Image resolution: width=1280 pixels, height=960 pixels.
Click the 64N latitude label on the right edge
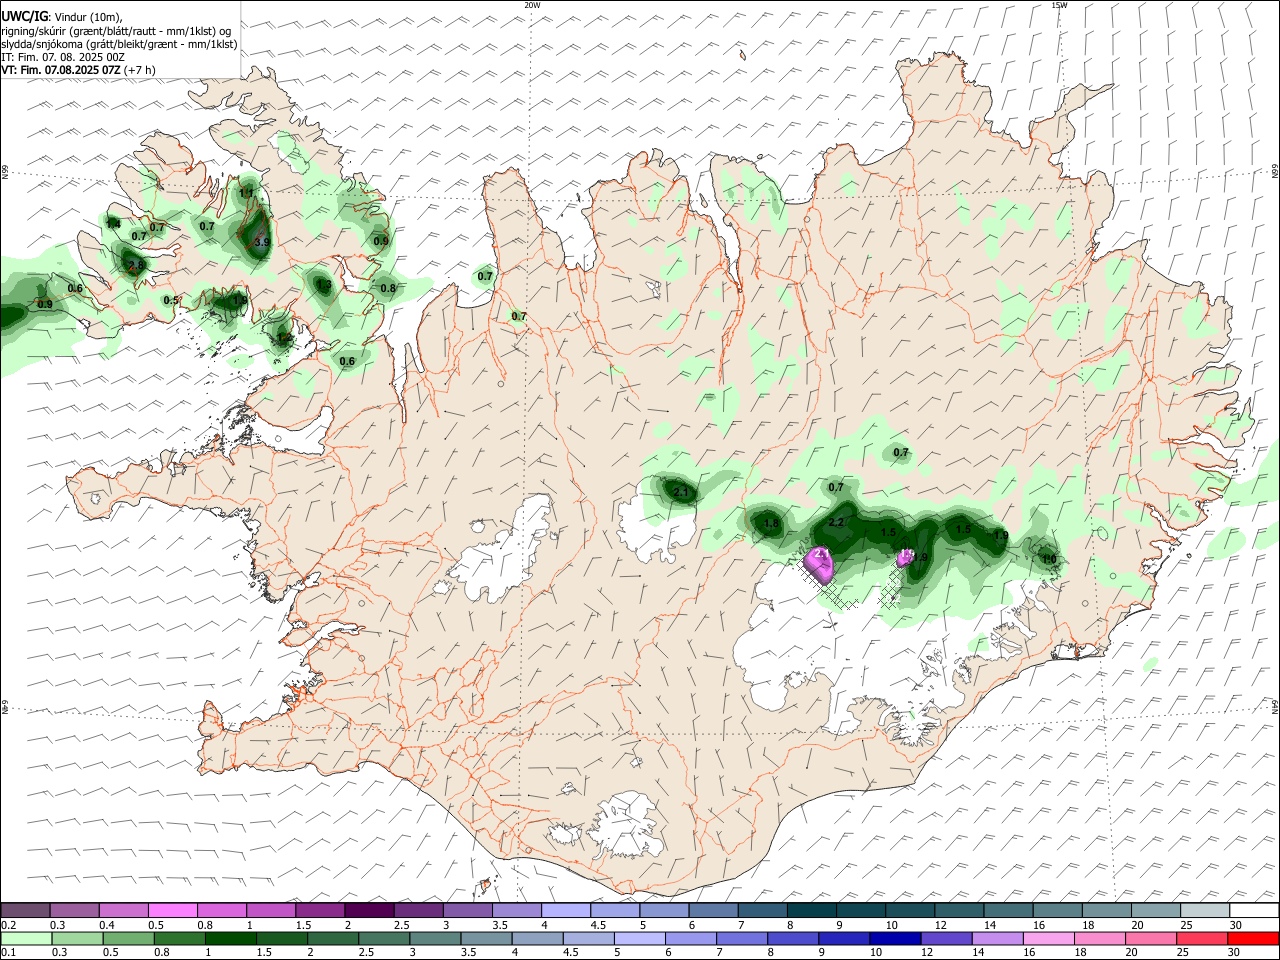coord(1275,706)
